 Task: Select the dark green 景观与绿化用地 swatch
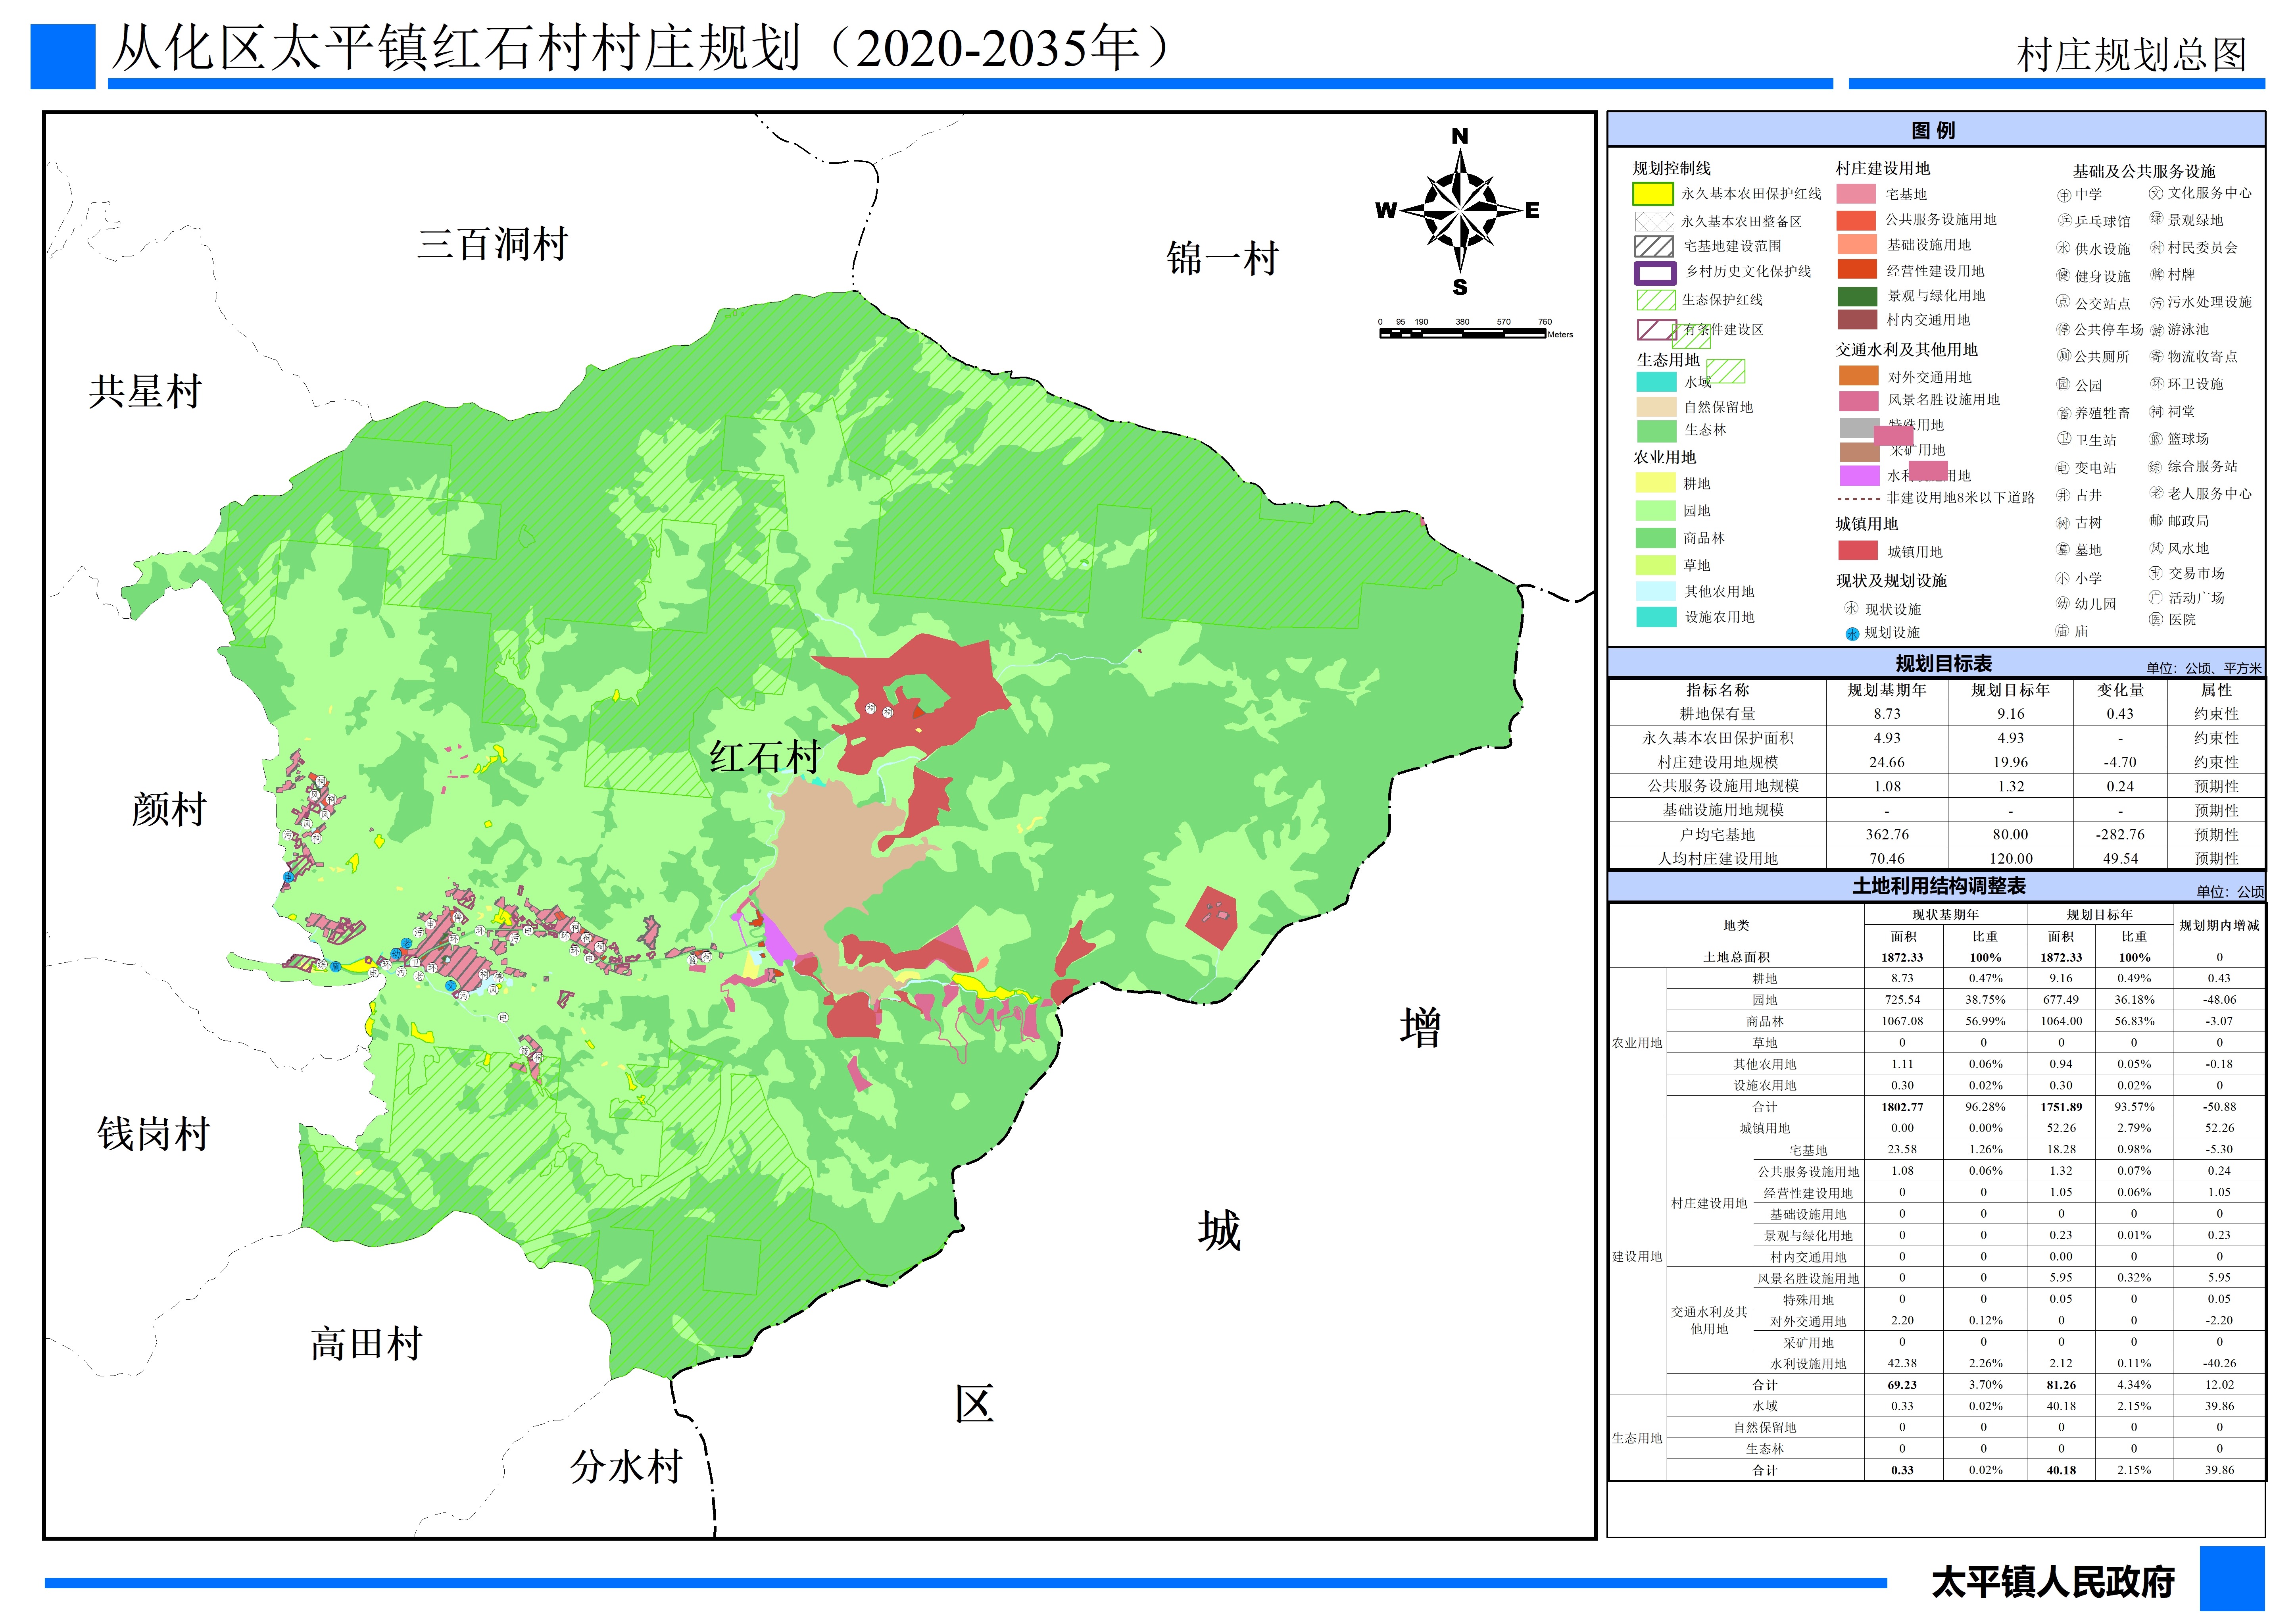click(1857, 296)
